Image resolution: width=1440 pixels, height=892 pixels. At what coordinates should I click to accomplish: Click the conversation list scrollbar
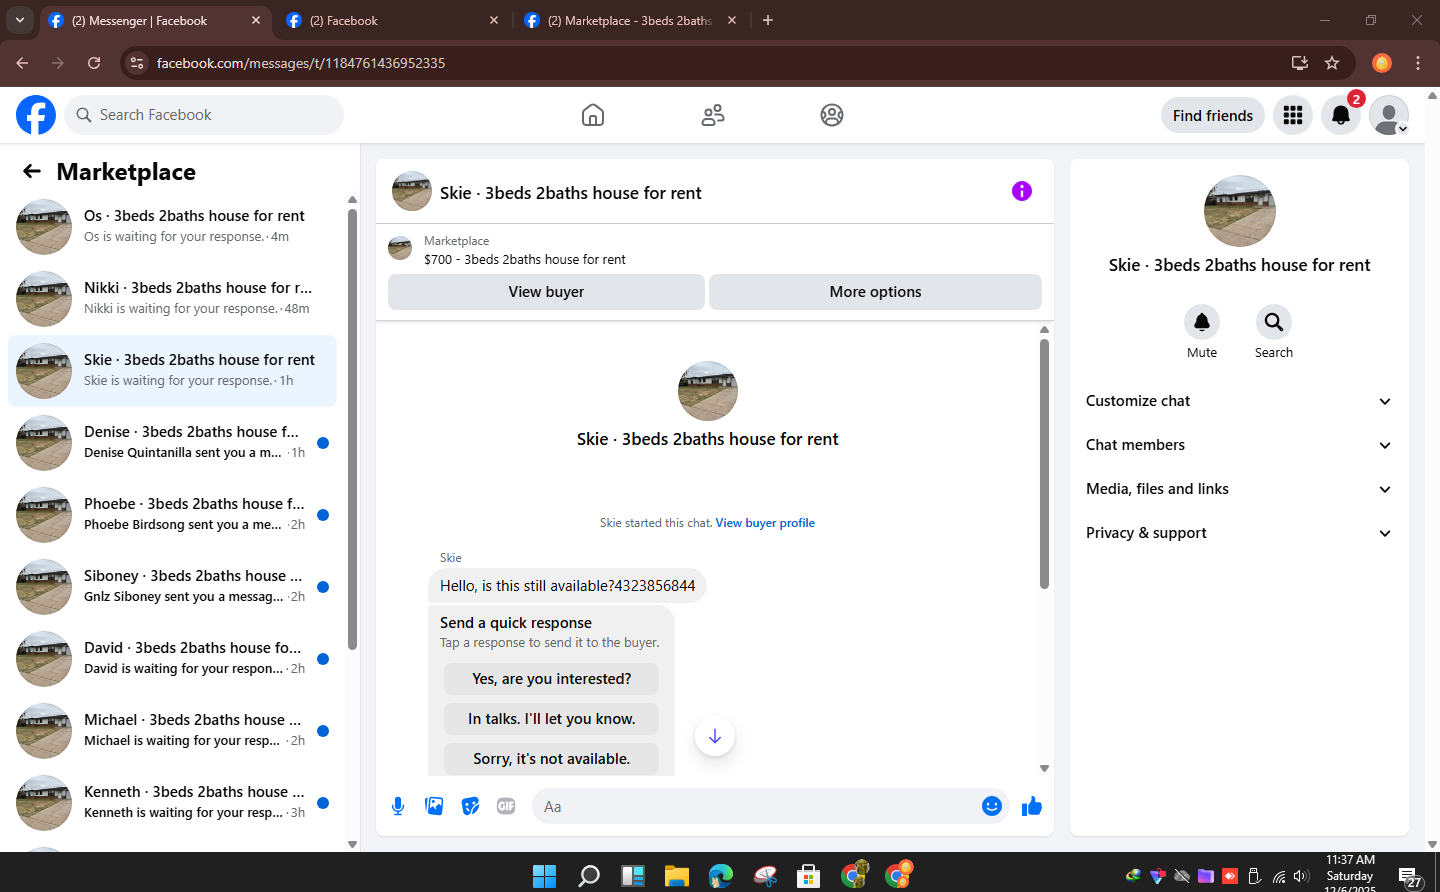pyautogui.click(x=352, y=430)
